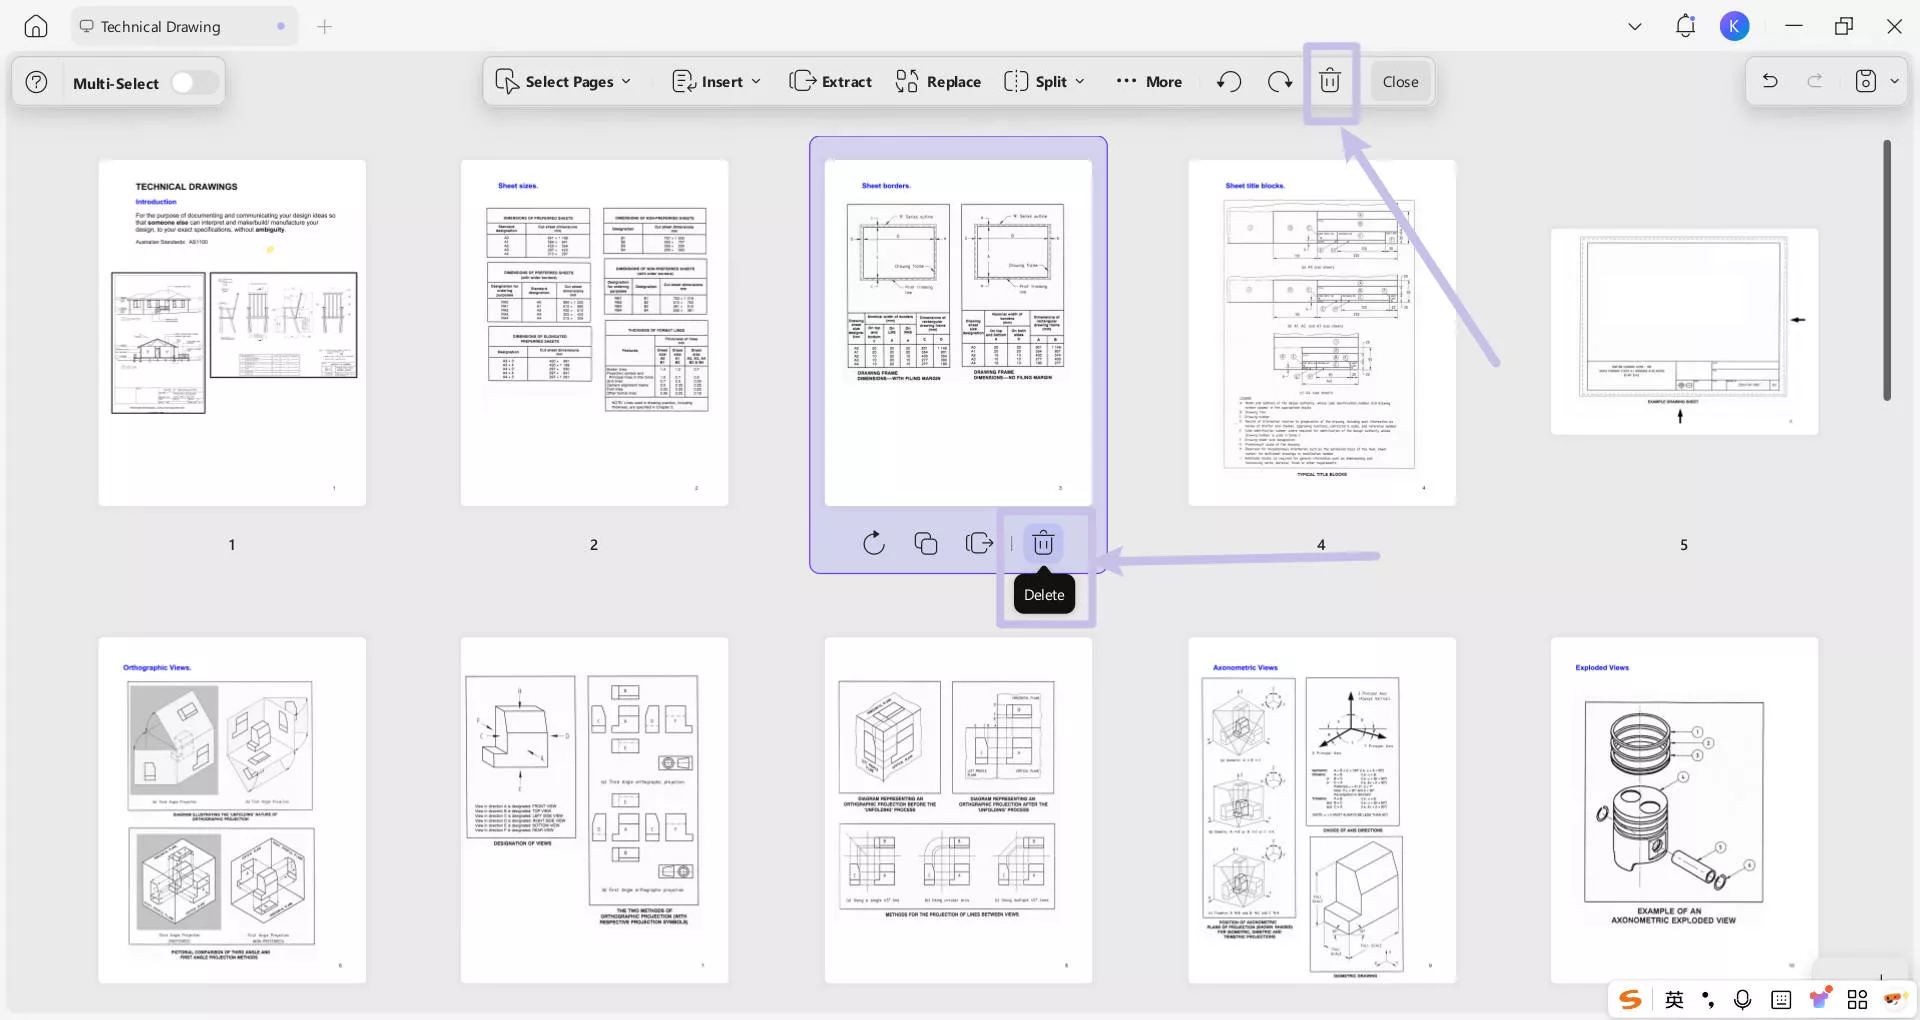Select the Sheet borders page 3 thumbnail

pyautogui.click(x=958, y=333)
